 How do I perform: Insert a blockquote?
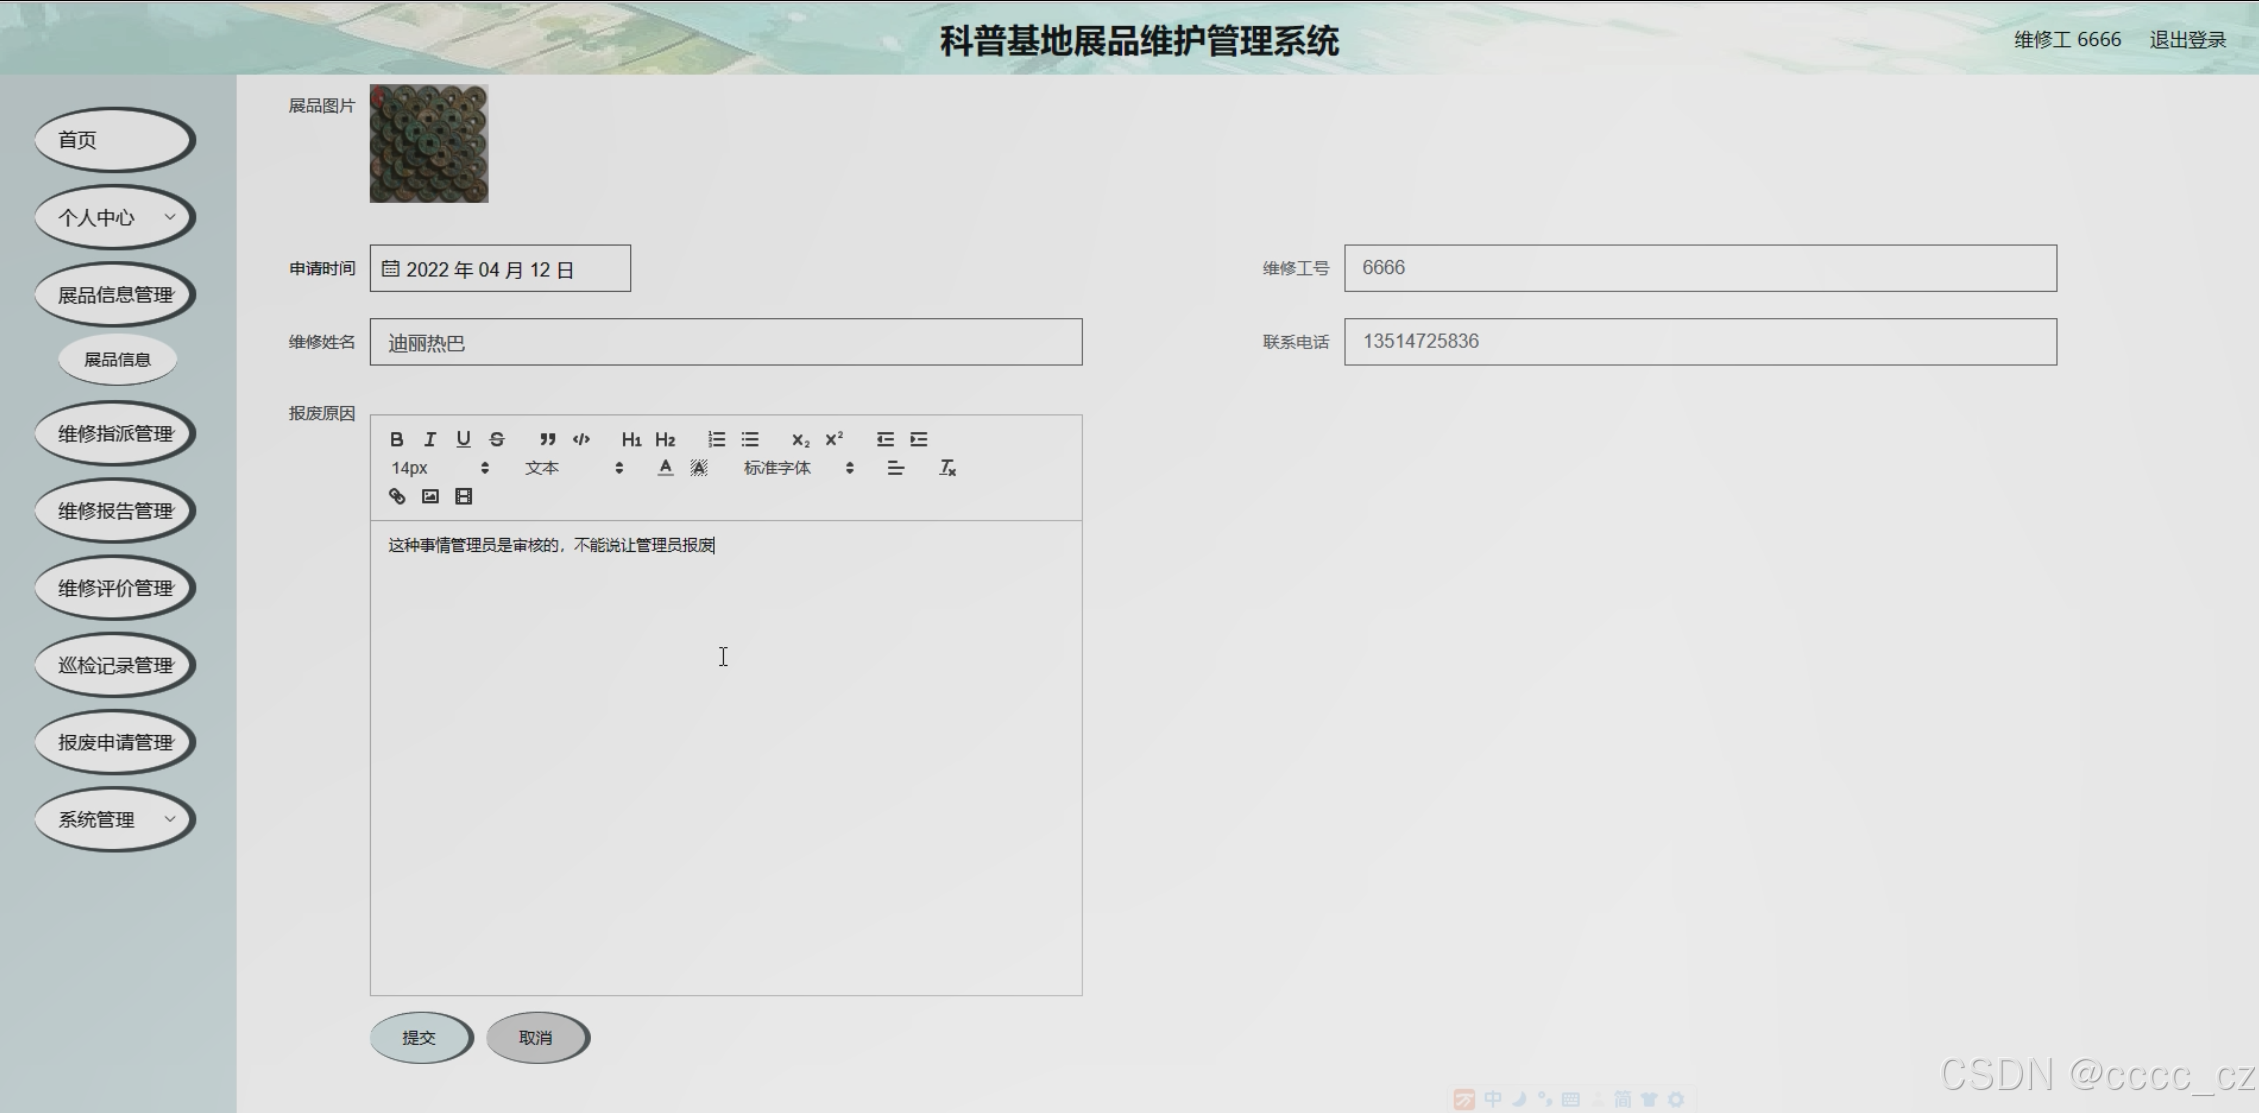pos(547,439)
